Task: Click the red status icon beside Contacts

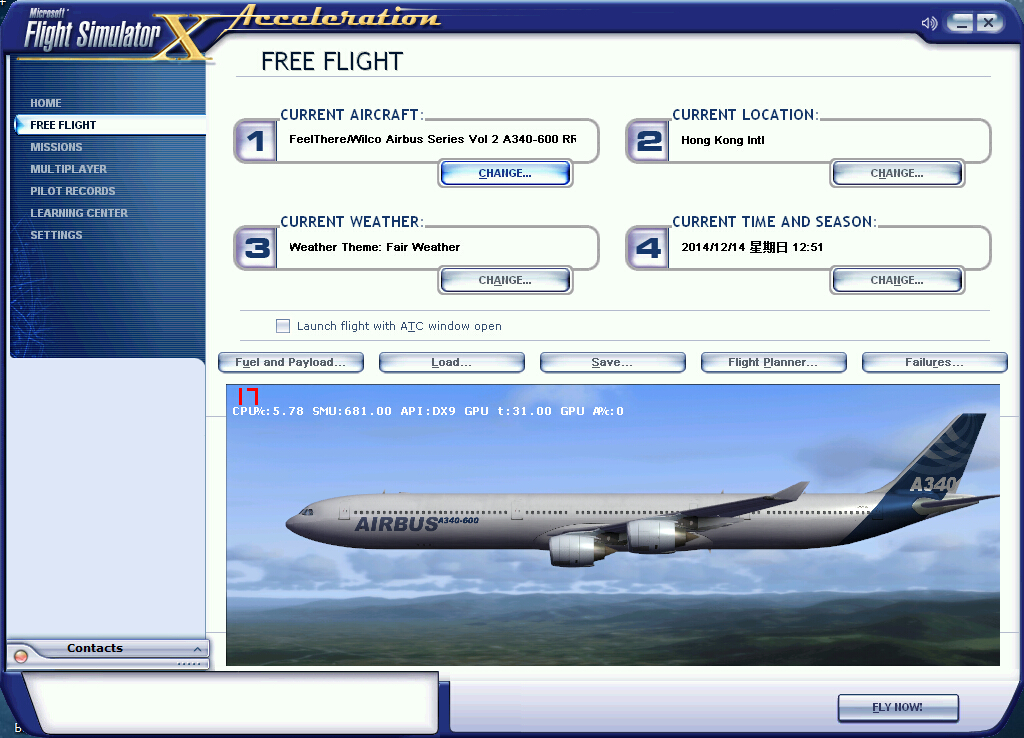Action: pos(21,656)
